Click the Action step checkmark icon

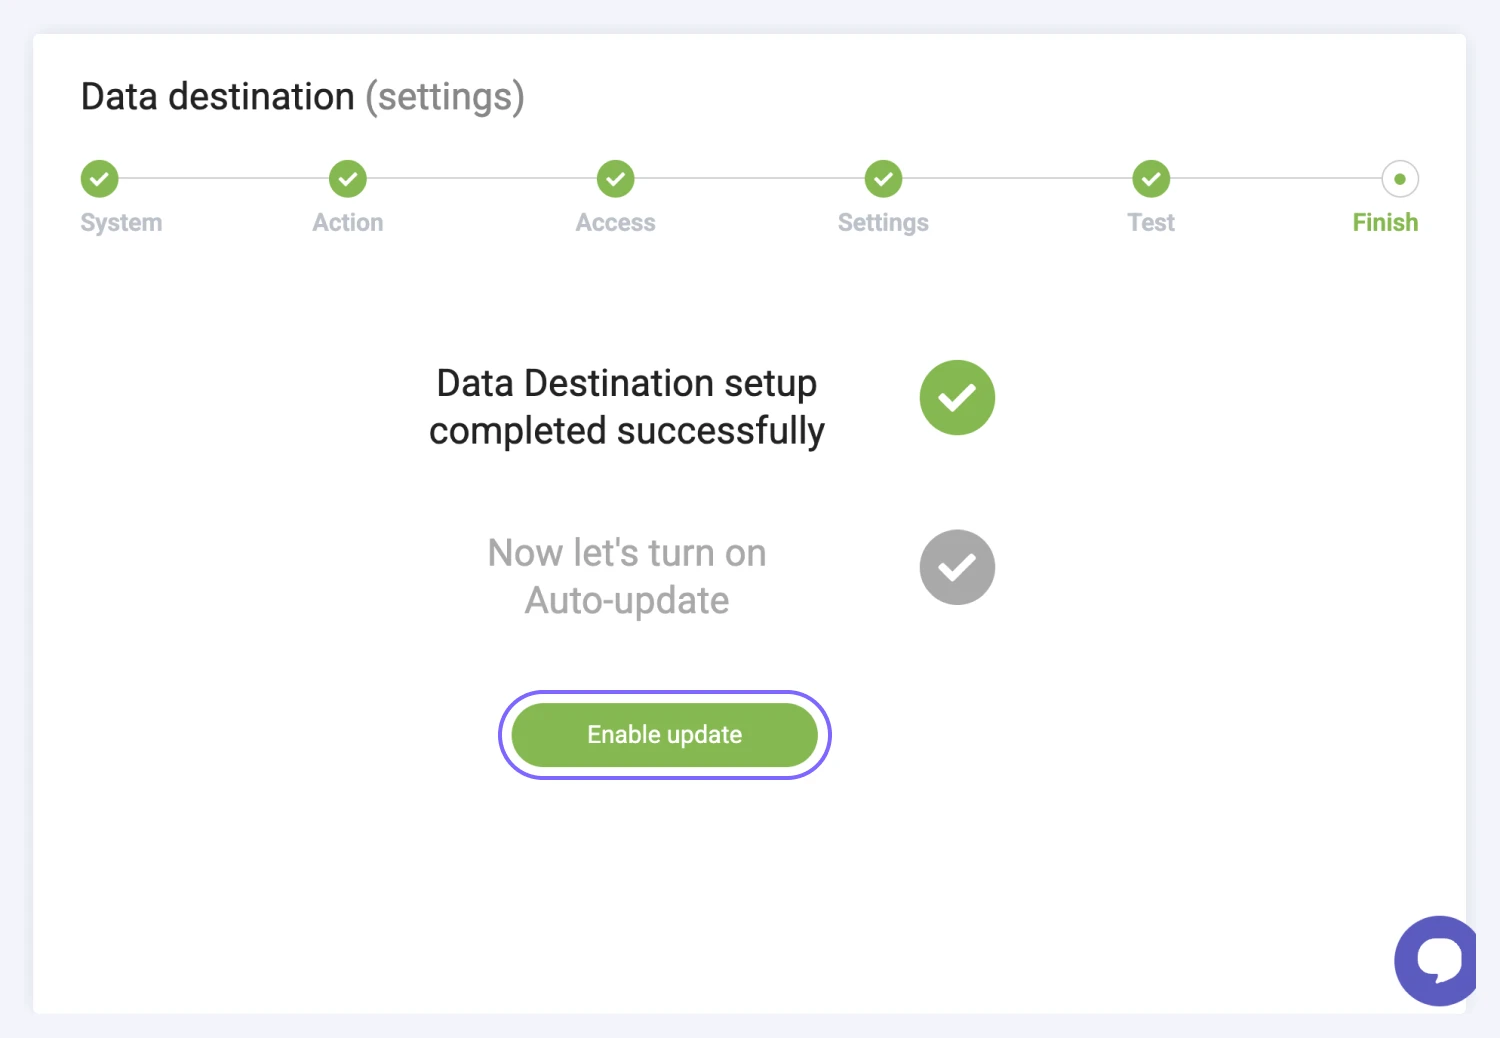[x=348, y=179]
